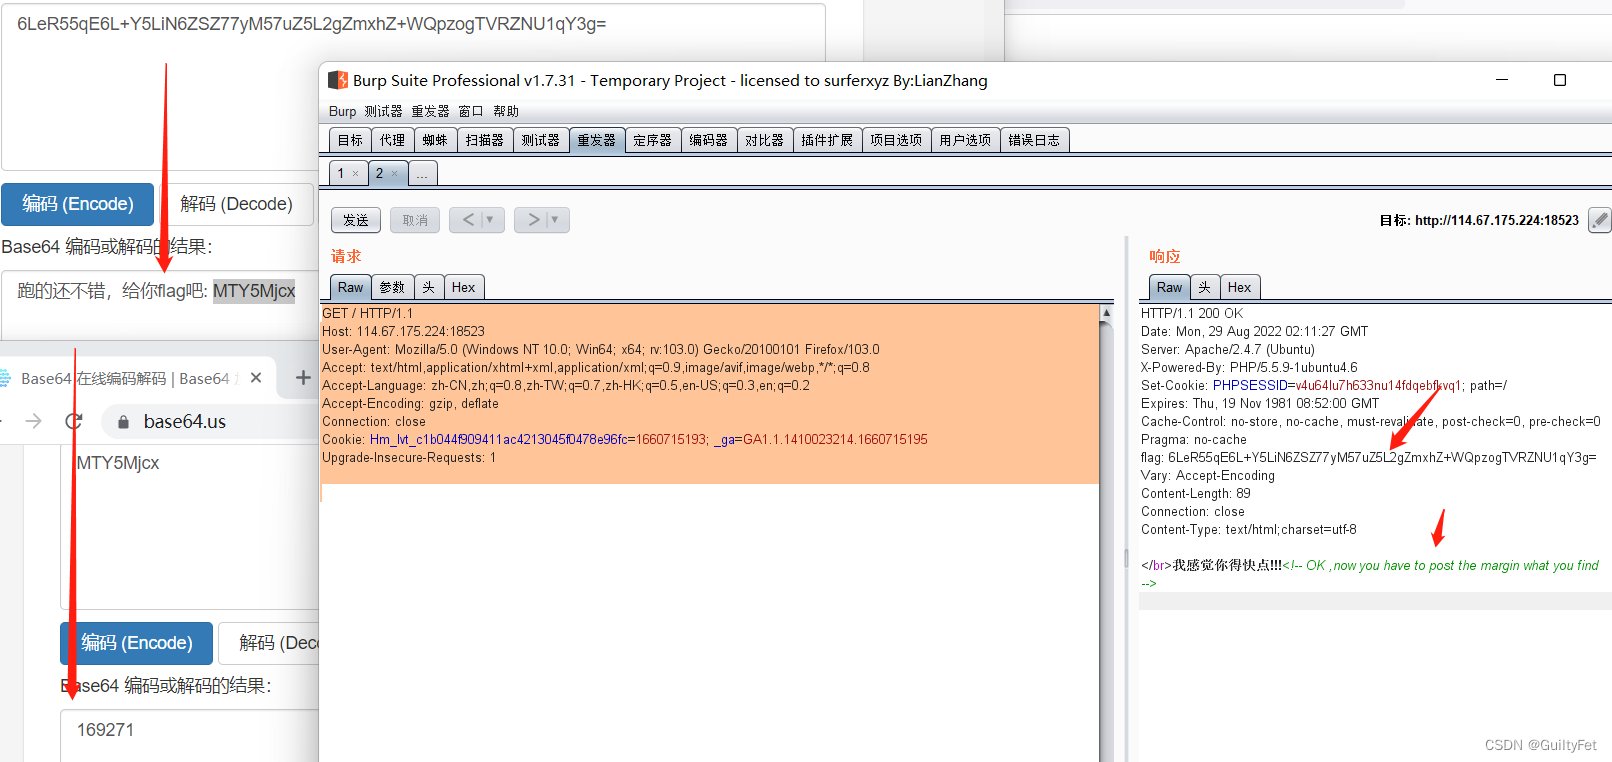
Task: Click the input box with the 6LeR55qE6L base64 string
Action: pos(413,87)
